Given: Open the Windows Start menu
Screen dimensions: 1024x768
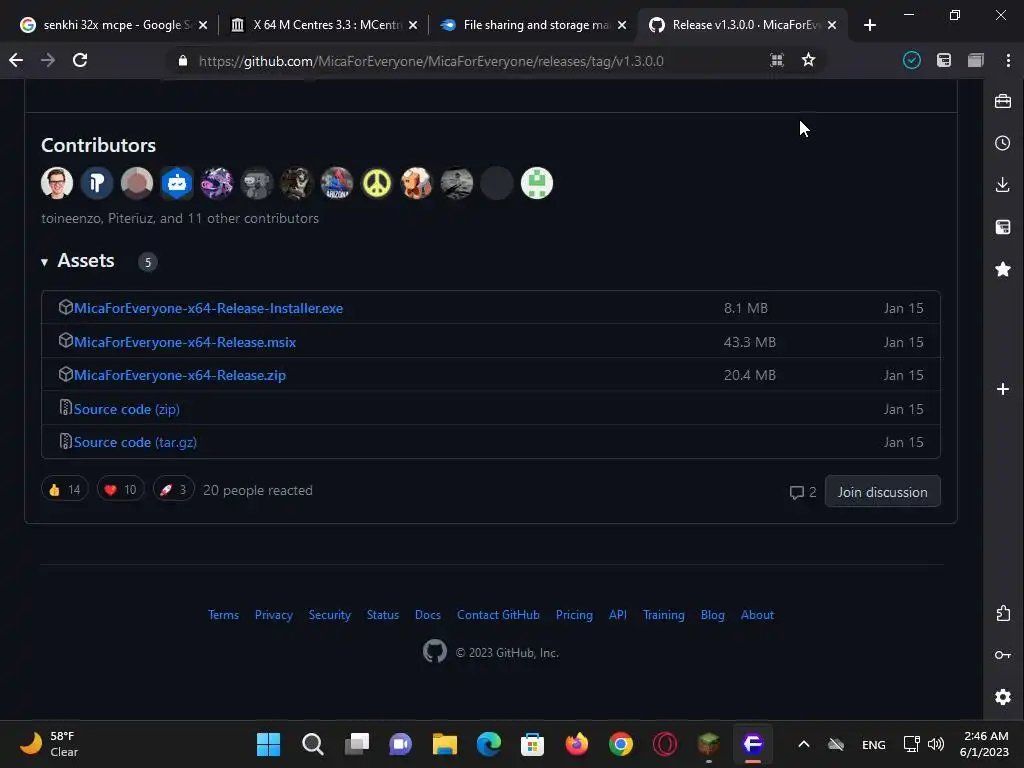Looking at the screenshot, I should (268, 744).
